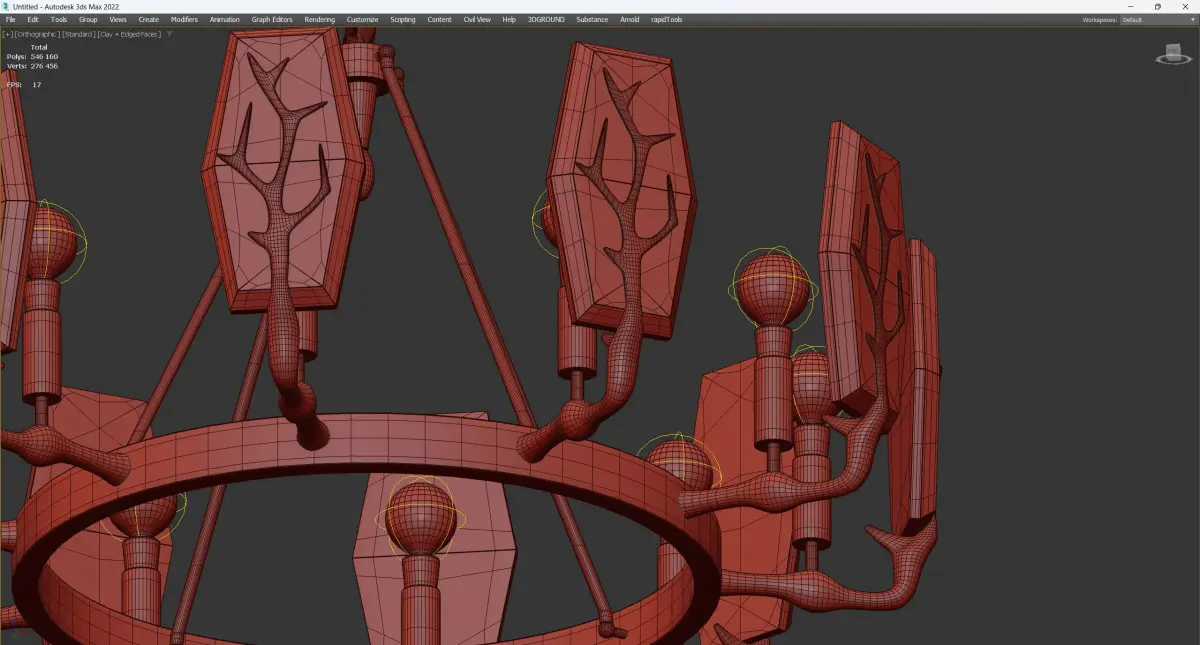Open the Content menu
This screenshot has width=1200, height=645.
point(440,19)
